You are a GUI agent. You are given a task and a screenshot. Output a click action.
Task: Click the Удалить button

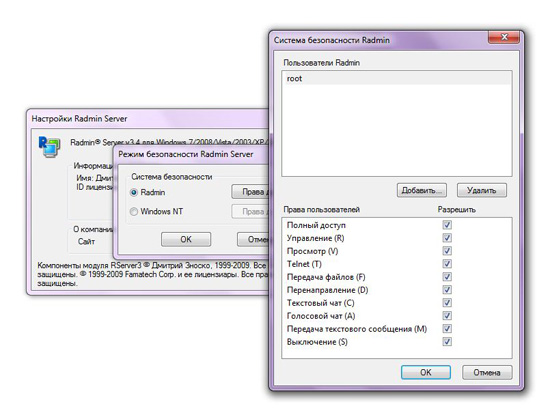482,190
